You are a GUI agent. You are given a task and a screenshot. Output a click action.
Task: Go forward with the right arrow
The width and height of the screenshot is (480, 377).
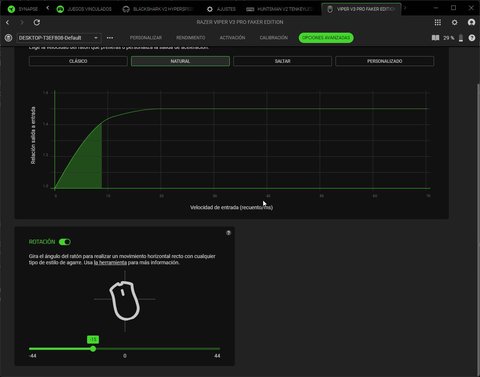tap(22, 22)
